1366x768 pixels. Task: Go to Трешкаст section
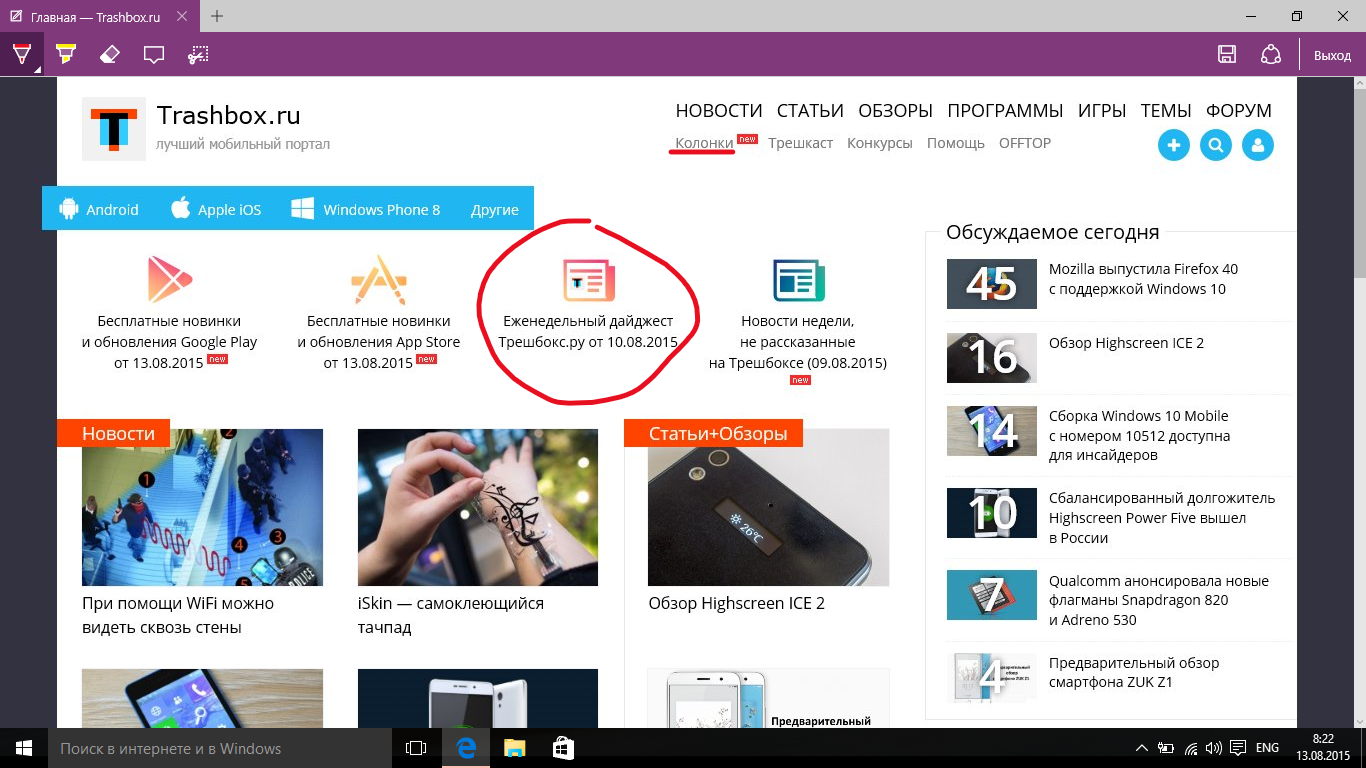[x=800, y=143]
